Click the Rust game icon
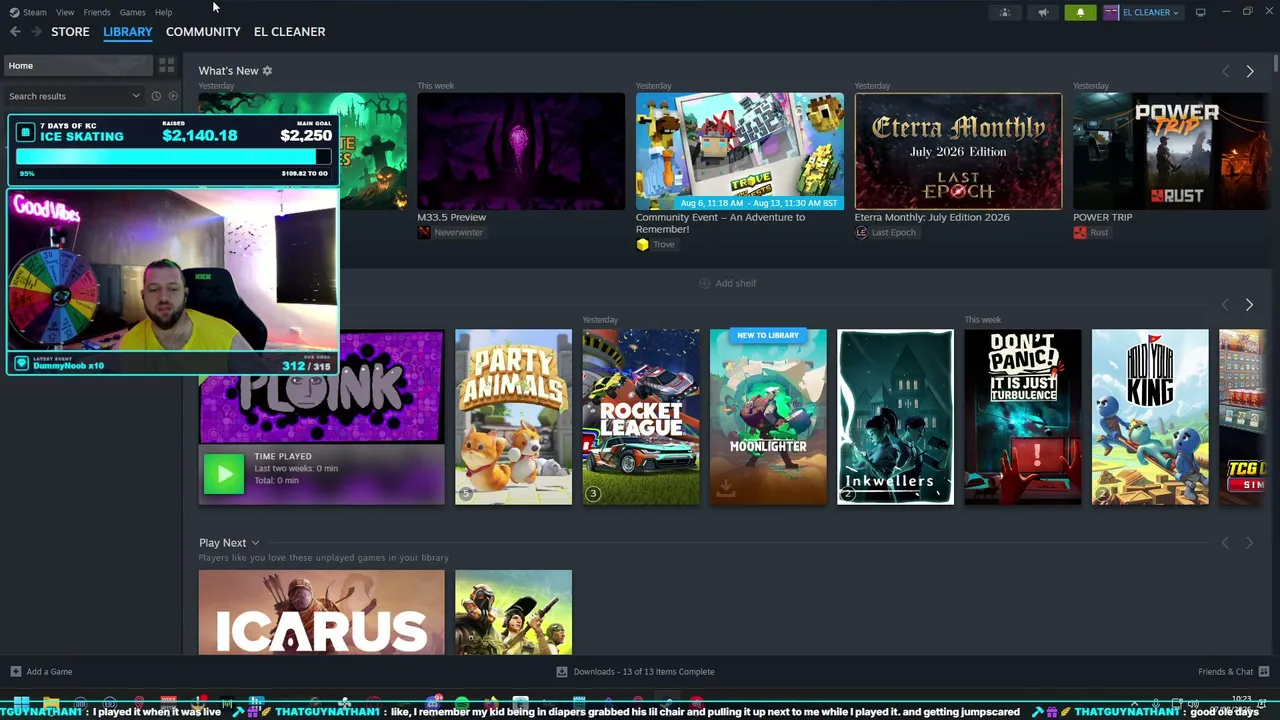The image size is (1280, 720). pos(1079,232)
